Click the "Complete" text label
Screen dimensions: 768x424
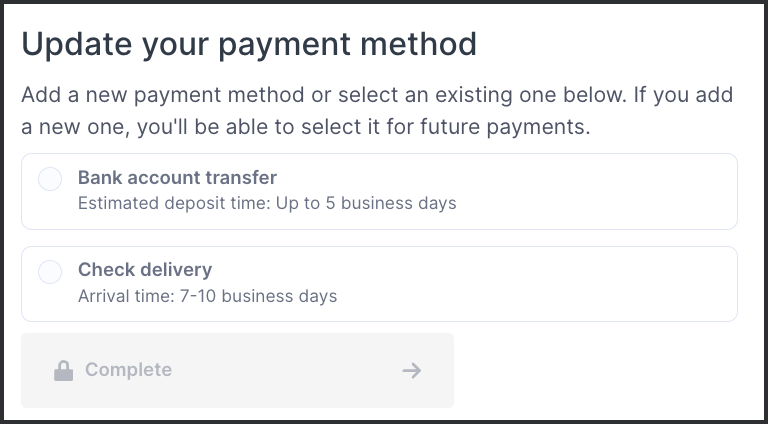click(x=128, y=370)
